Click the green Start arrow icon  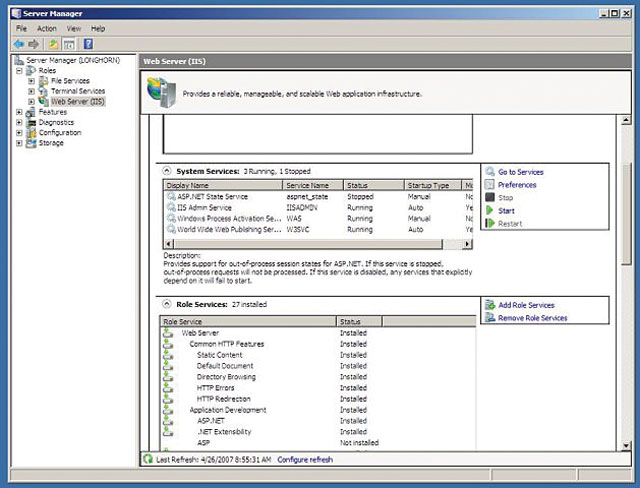[x=490, y=211]
